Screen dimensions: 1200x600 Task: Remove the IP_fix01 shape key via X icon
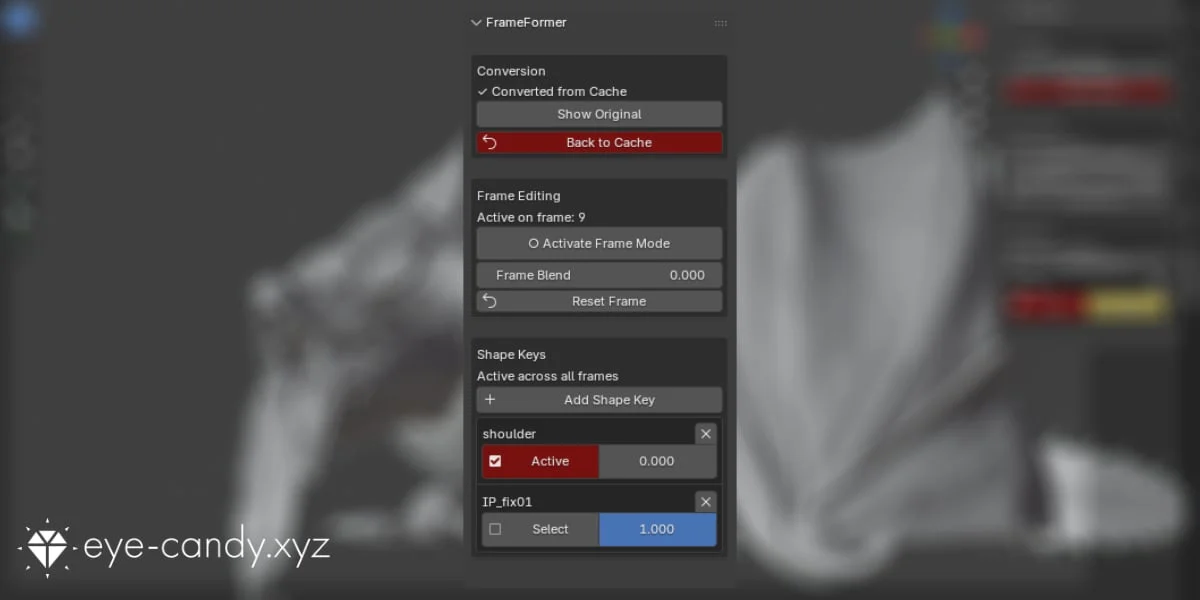(705, 501)
